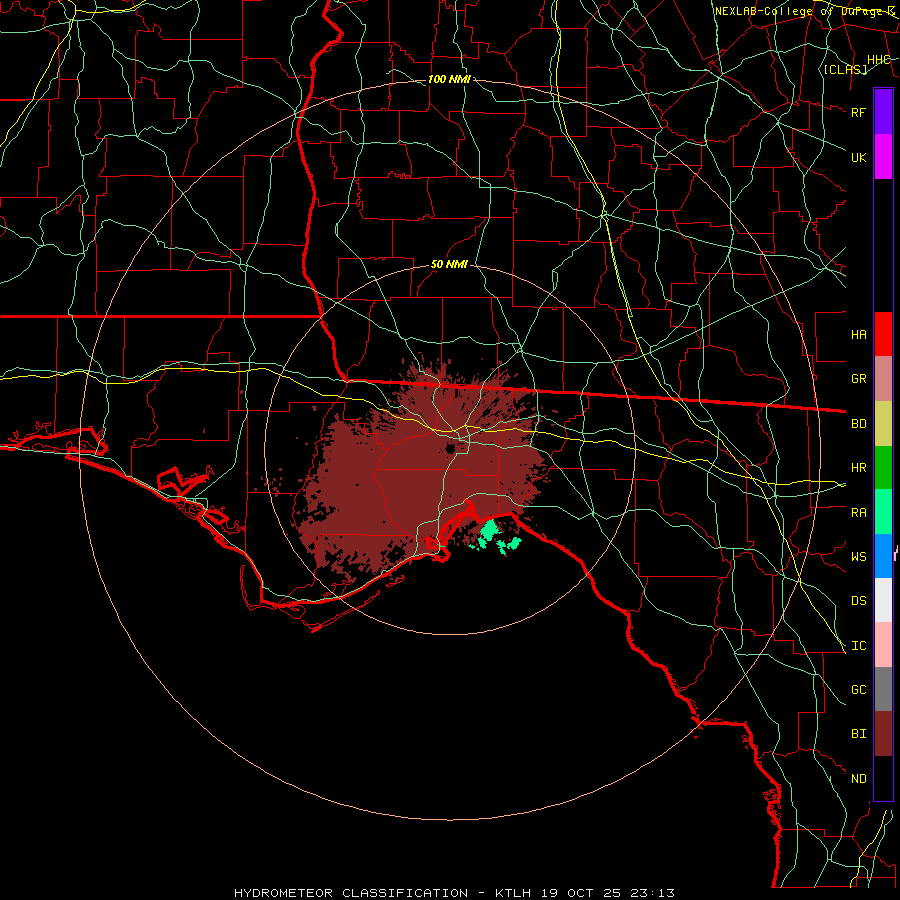Click the blue WS legend swatch
This screenshot has width=900, height=900.
(x=883, y=556)
